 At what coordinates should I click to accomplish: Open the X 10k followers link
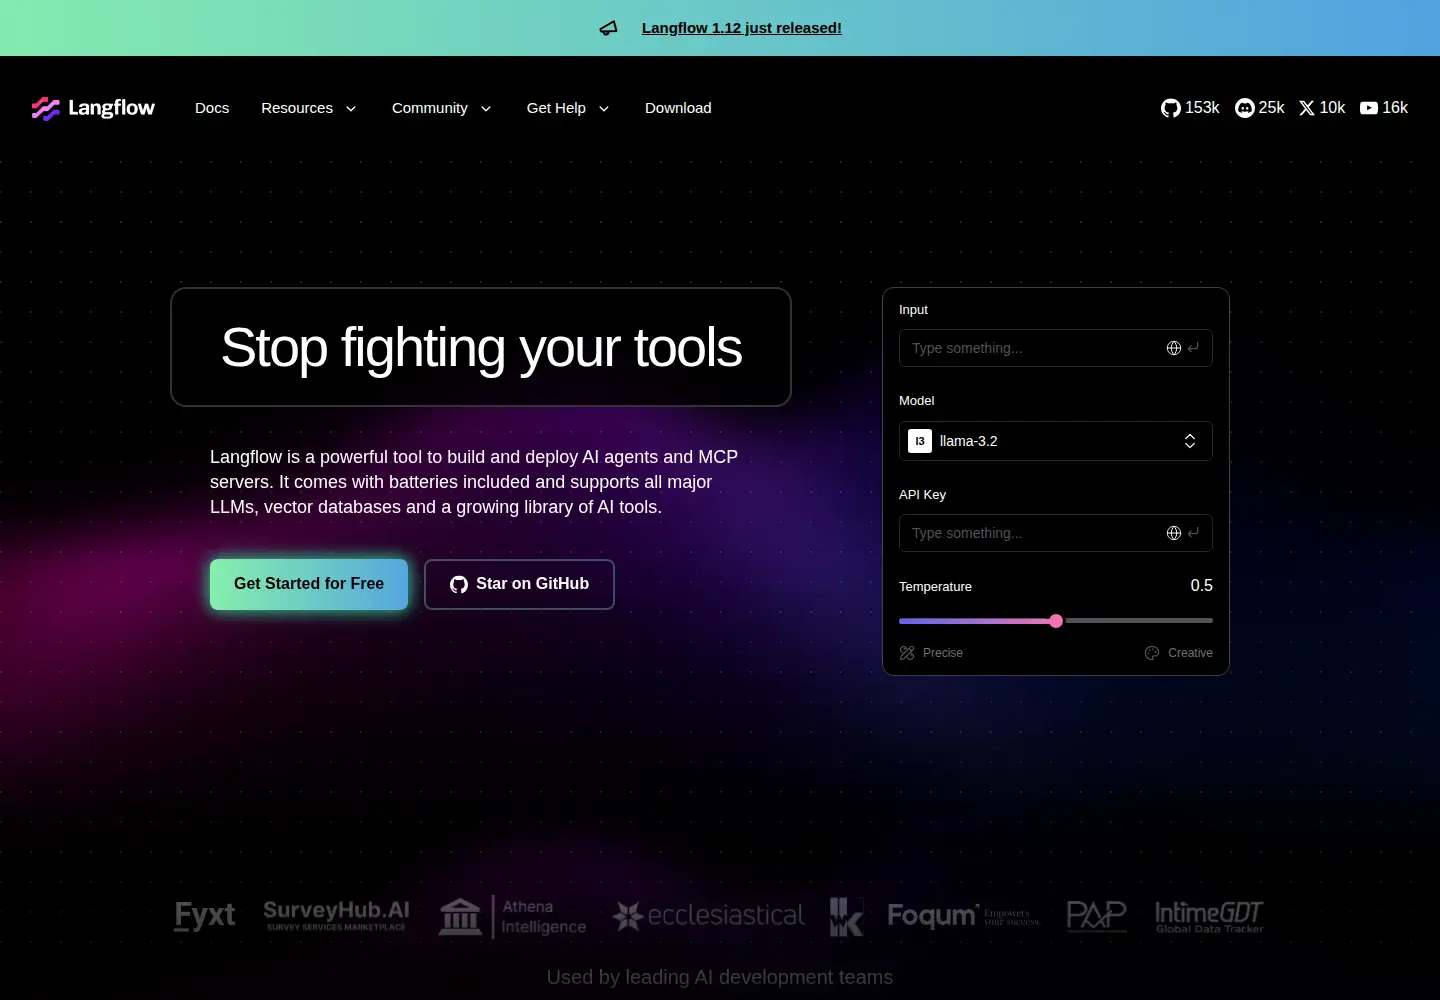1322,108
